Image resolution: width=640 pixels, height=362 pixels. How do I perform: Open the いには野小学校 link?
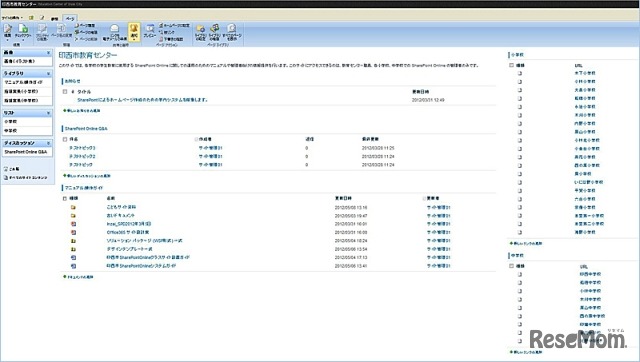(x=589, y=182)
